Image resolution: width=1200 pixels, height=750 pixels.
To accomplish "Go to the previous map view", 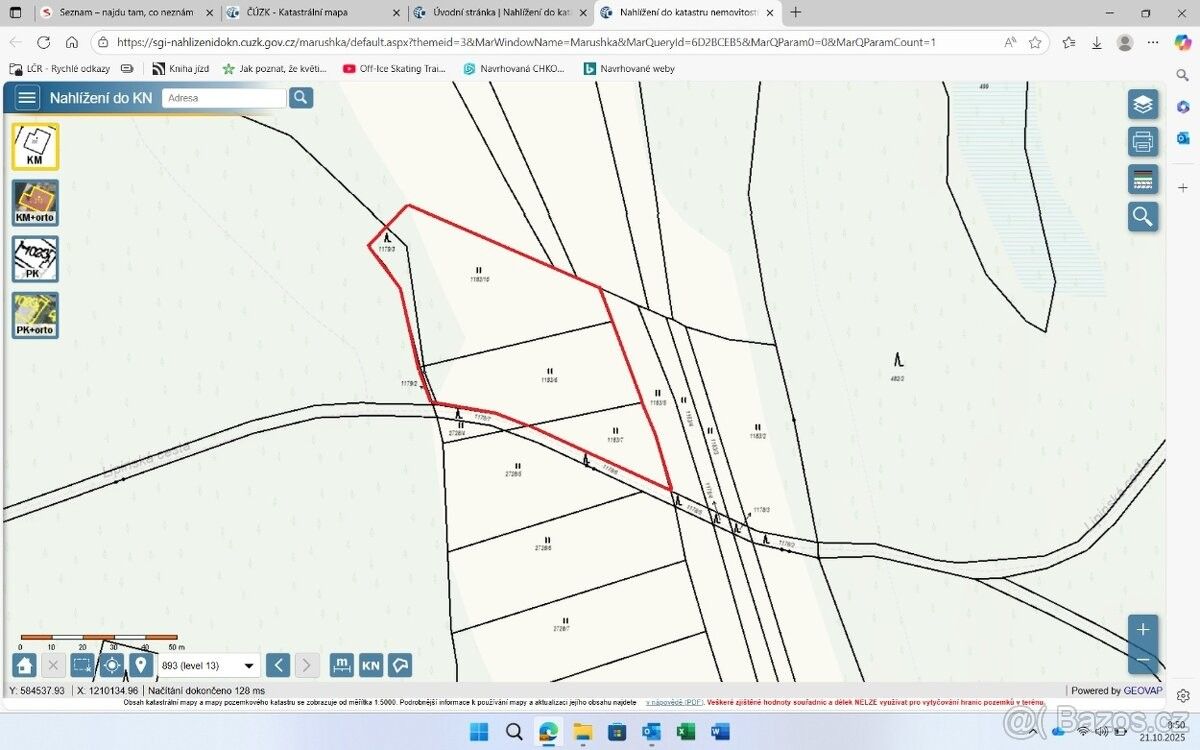I will coord(279,665).
